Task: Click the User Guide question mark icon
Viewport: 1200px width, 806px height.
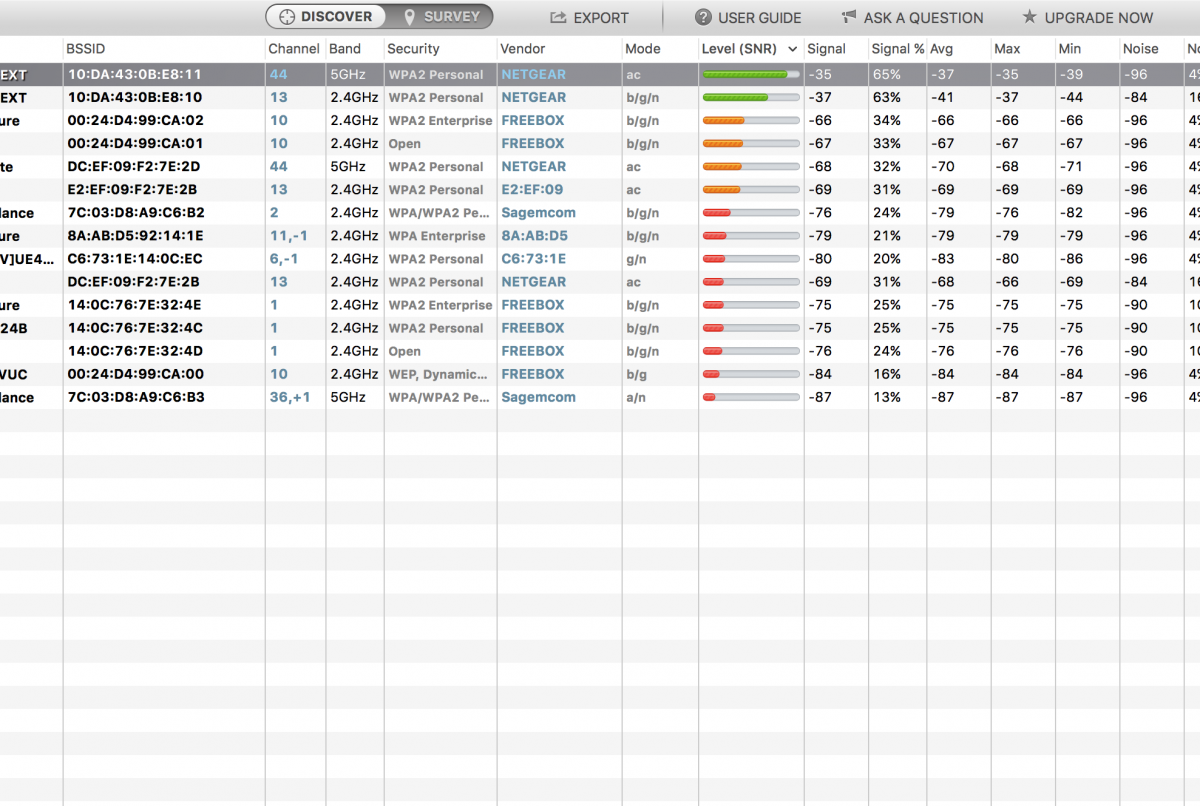Action: click(704, 17)
